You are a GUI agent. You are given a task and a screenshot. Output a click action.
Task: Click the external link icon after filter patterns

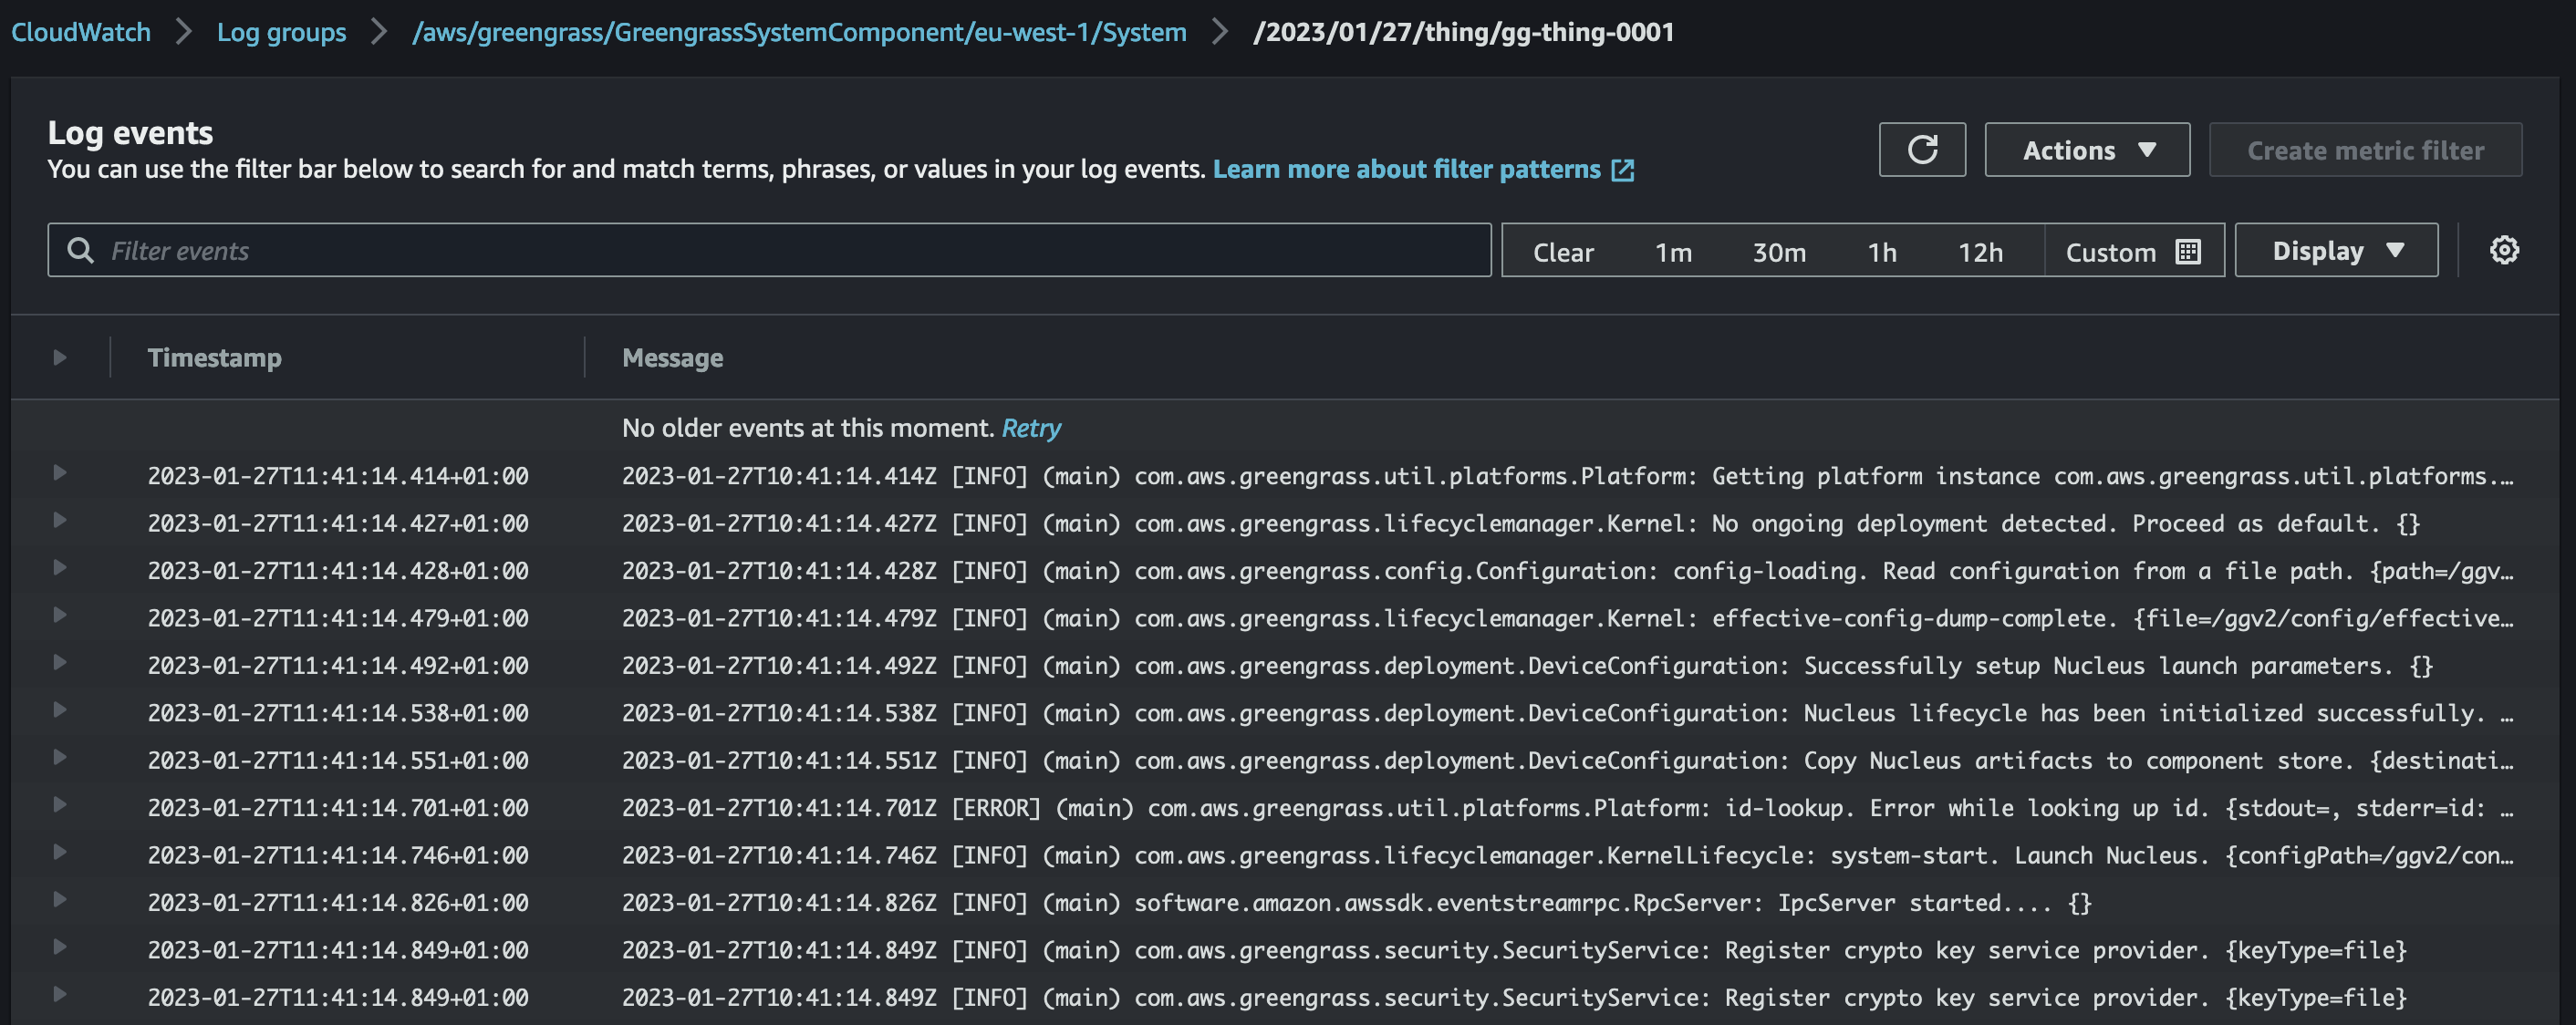[1623, 170]
